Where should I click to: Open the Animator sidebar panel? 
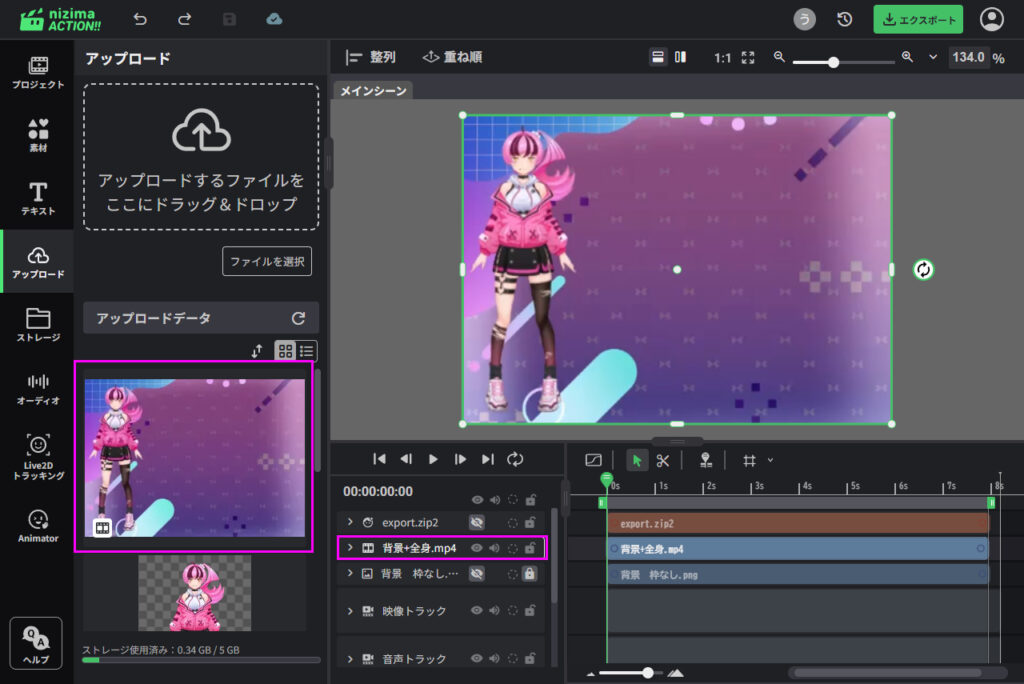(38, 526)
